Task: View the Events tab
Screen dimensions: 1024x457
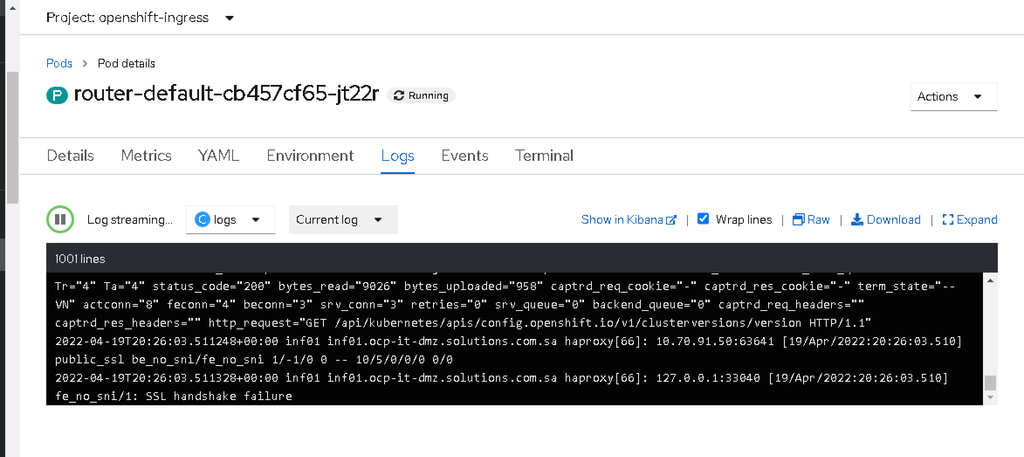Action: click(465, 155)
